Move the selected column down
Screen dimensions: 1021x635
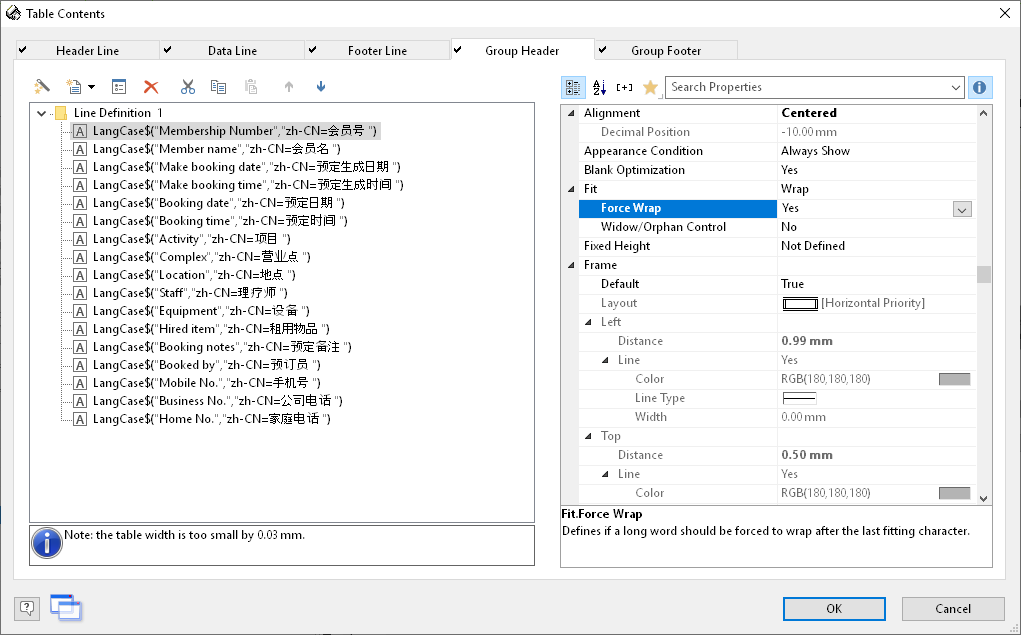(x=321, y=87)
